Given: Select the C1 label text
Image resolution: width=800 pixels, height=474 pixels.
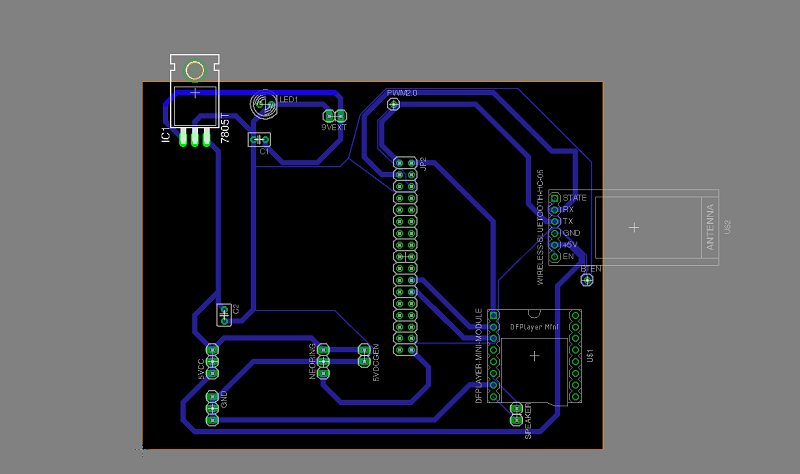Looking at the screenshot, I should (264, 152).
